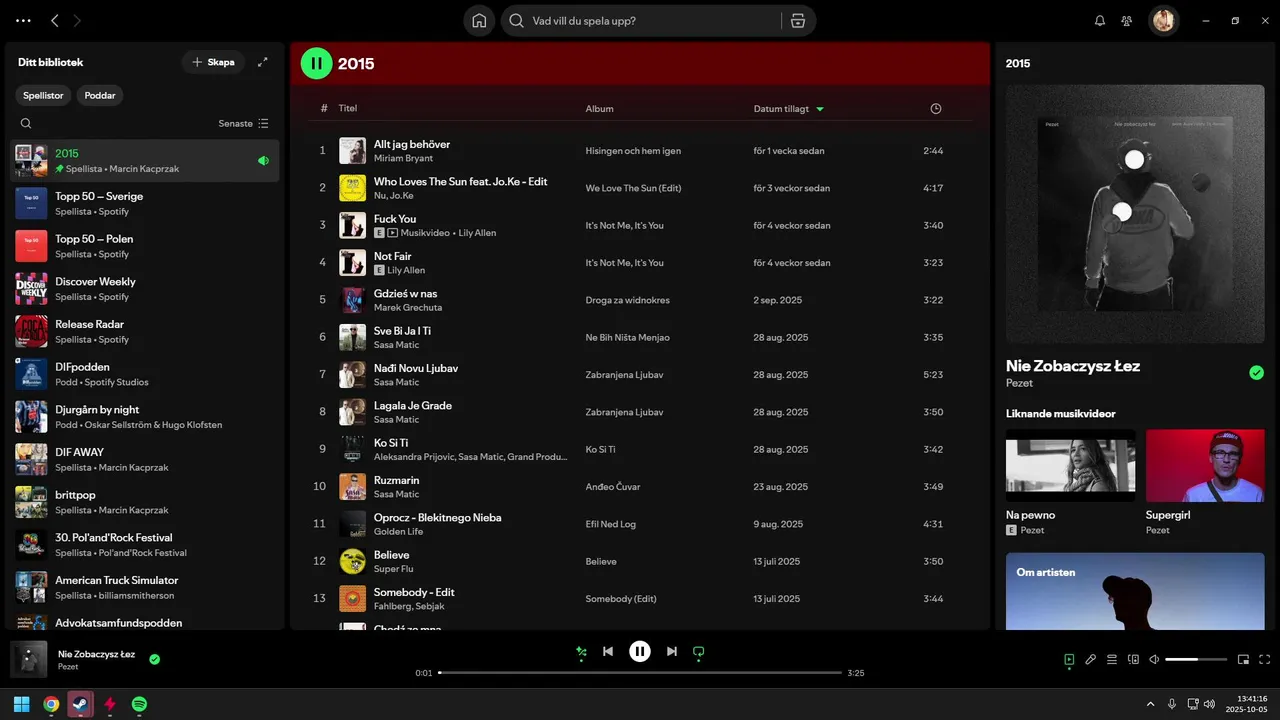Show hidden system tray icons
The image size is (1280, 720).
coord(1150,704)
